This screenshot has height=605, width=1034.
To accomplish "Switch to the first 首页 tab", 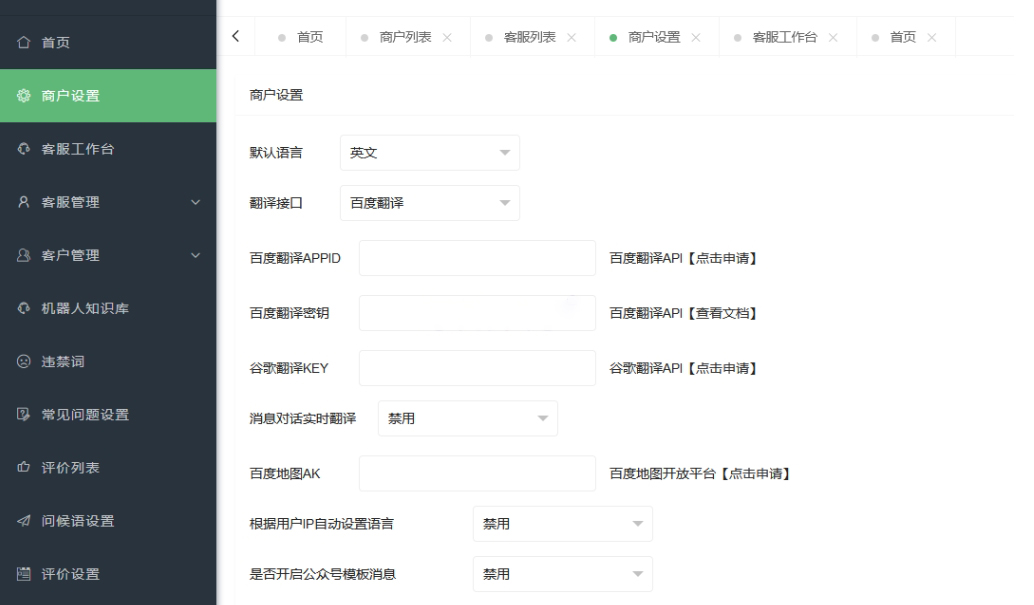I will (301, 38).
